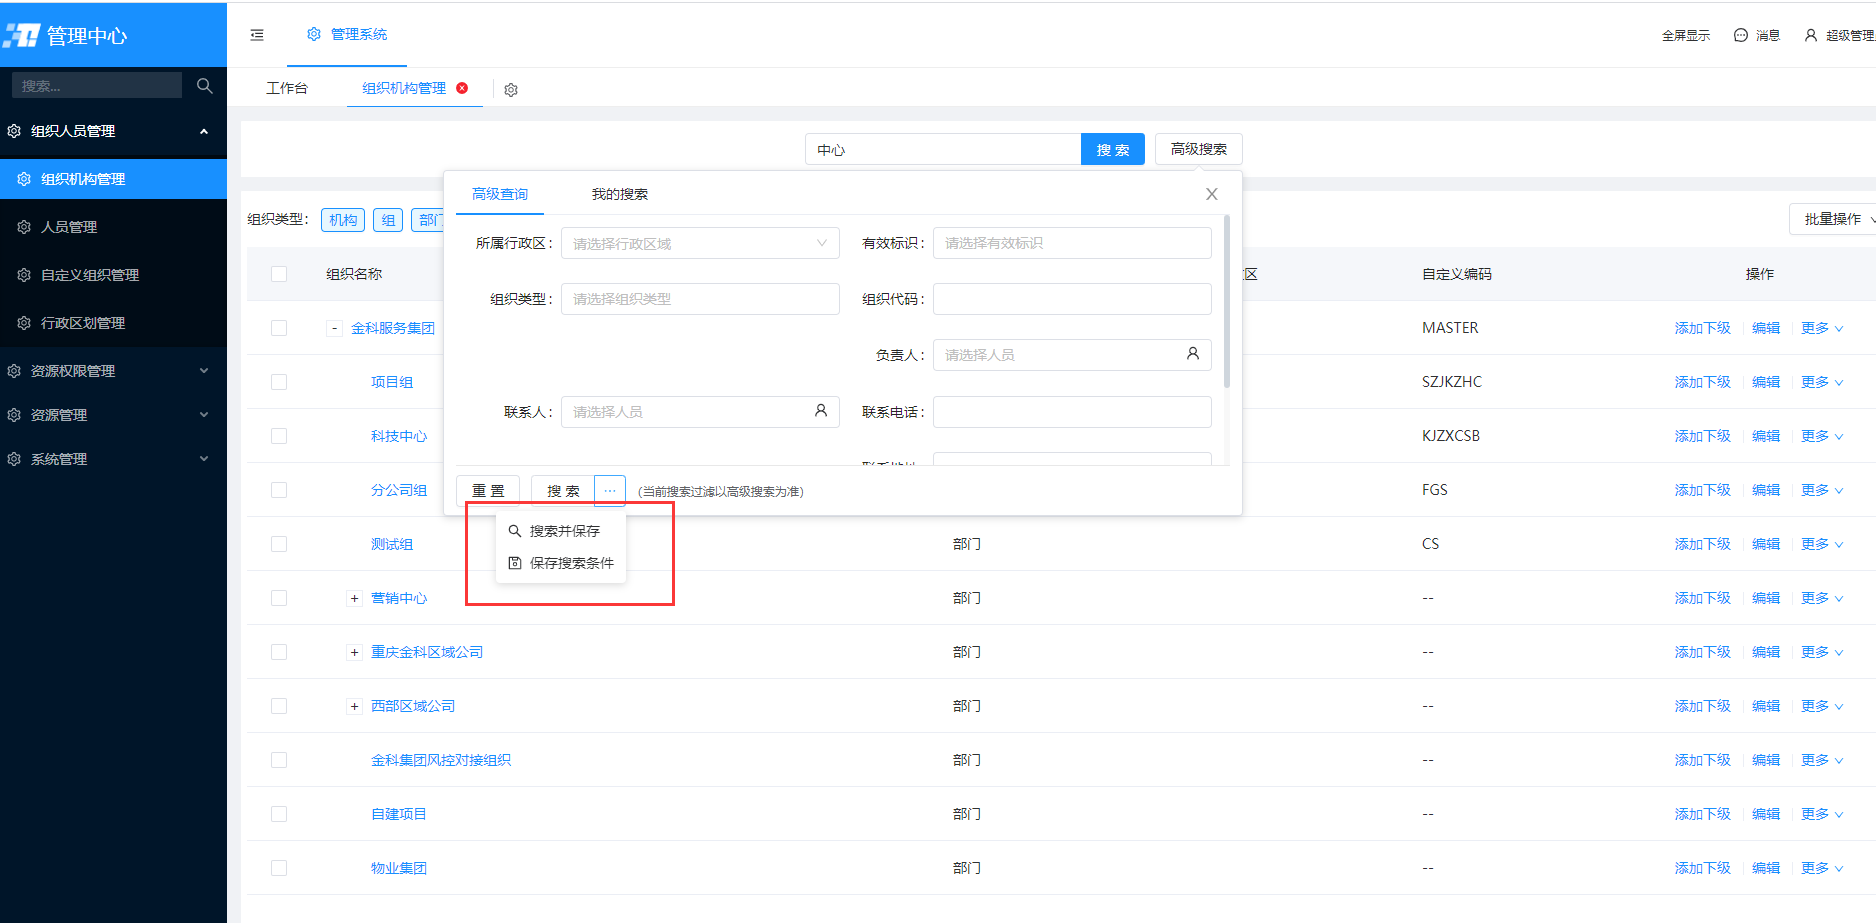Choose 保存搜索条件 from the popup menu
This screenshot has width=1876, height=923.
click(x=561, y=563)
